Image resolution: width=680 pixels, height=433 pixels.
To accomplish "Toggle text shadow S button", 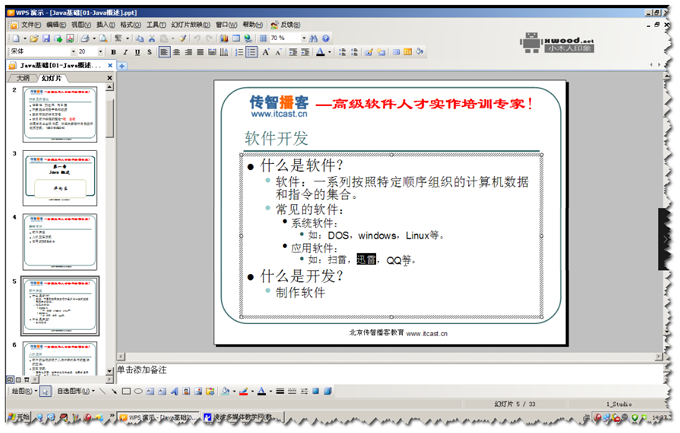I will pyautogui.click(x=150, y=52).
